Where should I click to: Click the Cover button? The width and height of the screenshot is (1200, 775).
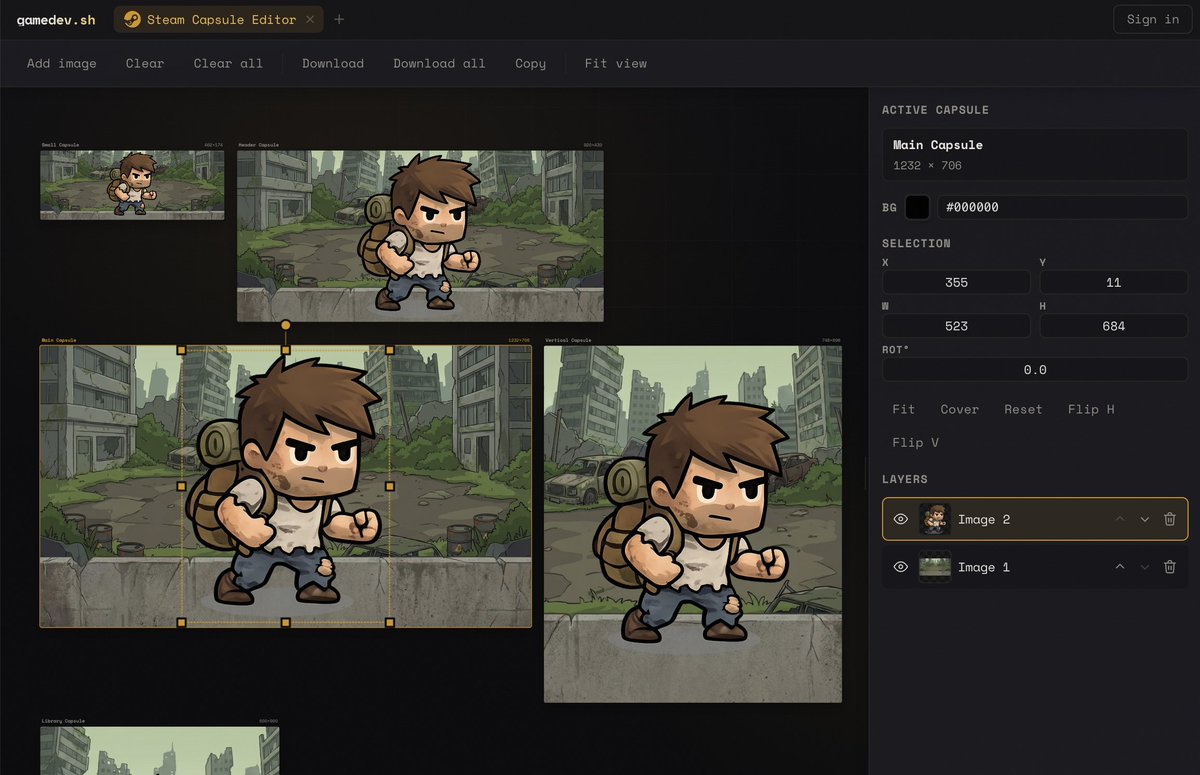959,409
